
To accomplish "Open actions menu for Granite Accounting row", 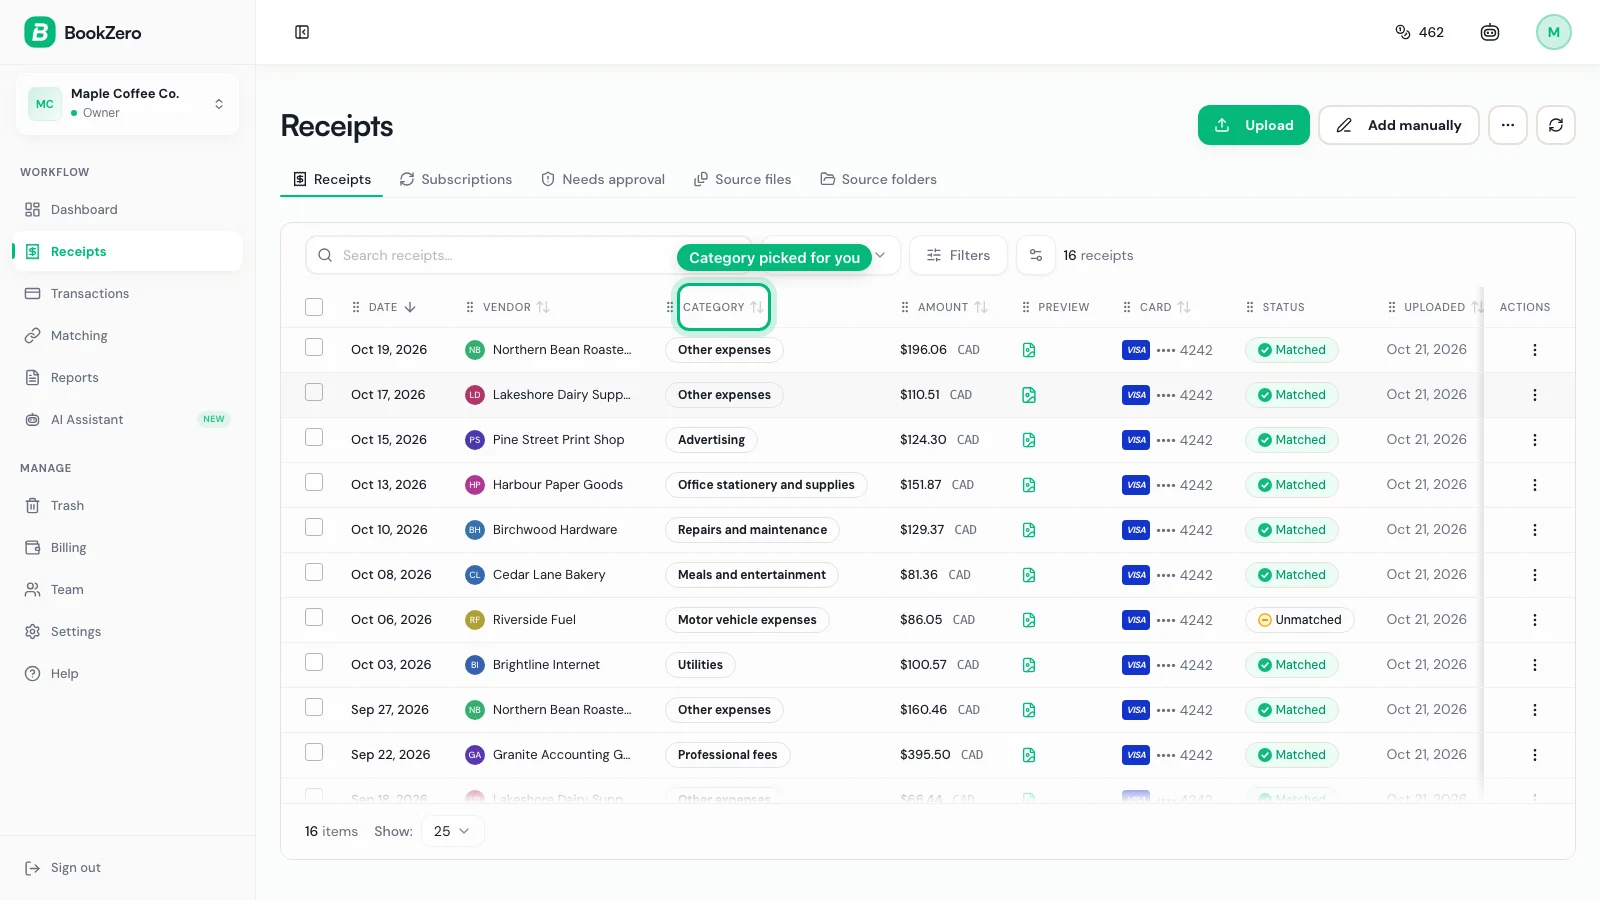I will pyautogui.click(x=1534, y=755).
